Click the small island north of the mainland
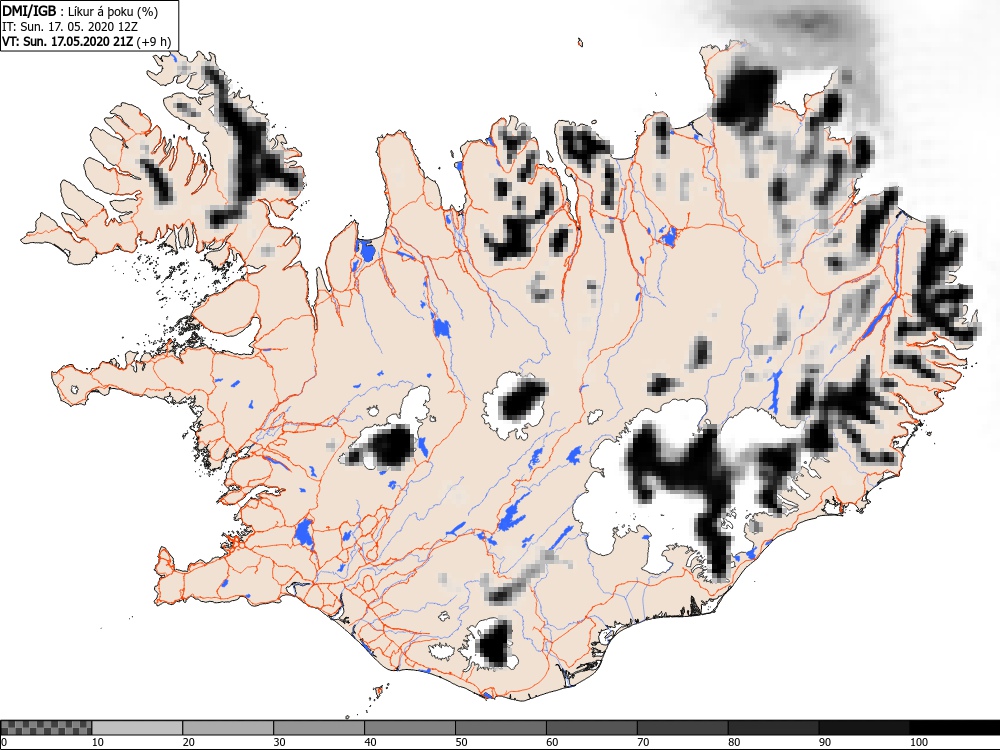Viewport: 1000px width, 750px height. (581, 43)
